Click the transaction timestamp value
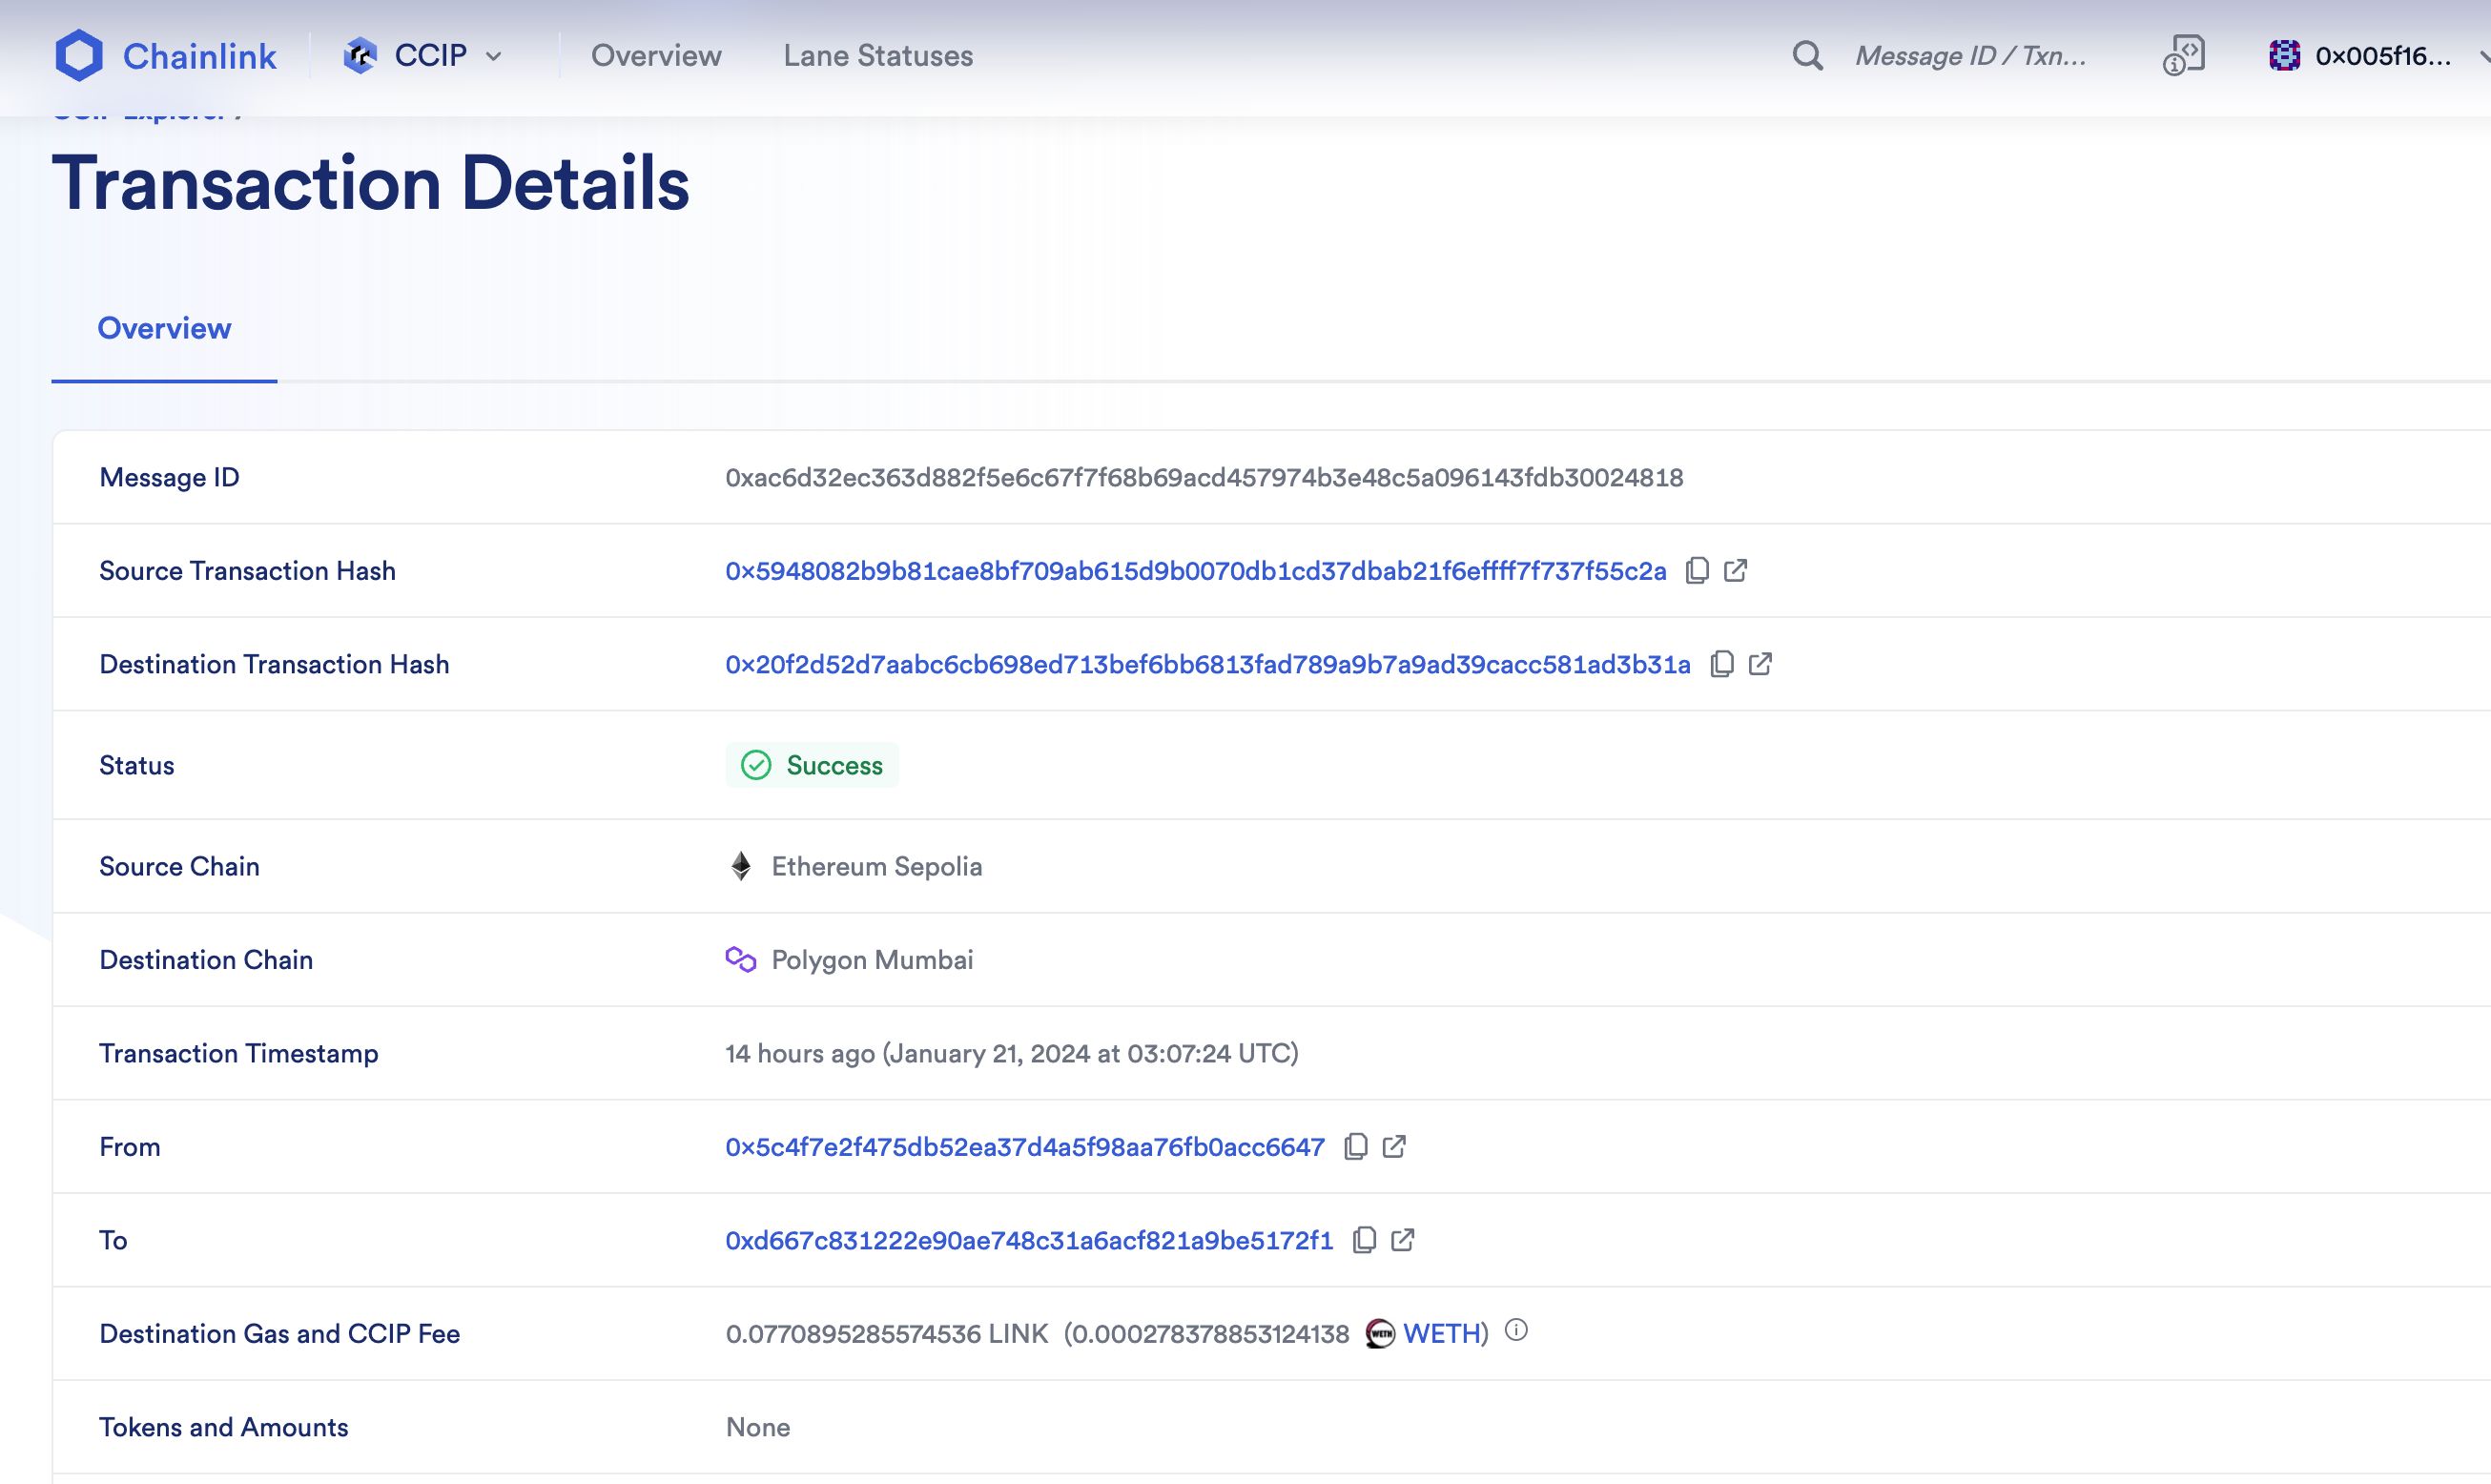The height and width of the screenshot is (1484, 2491). pos(1012,1054)
